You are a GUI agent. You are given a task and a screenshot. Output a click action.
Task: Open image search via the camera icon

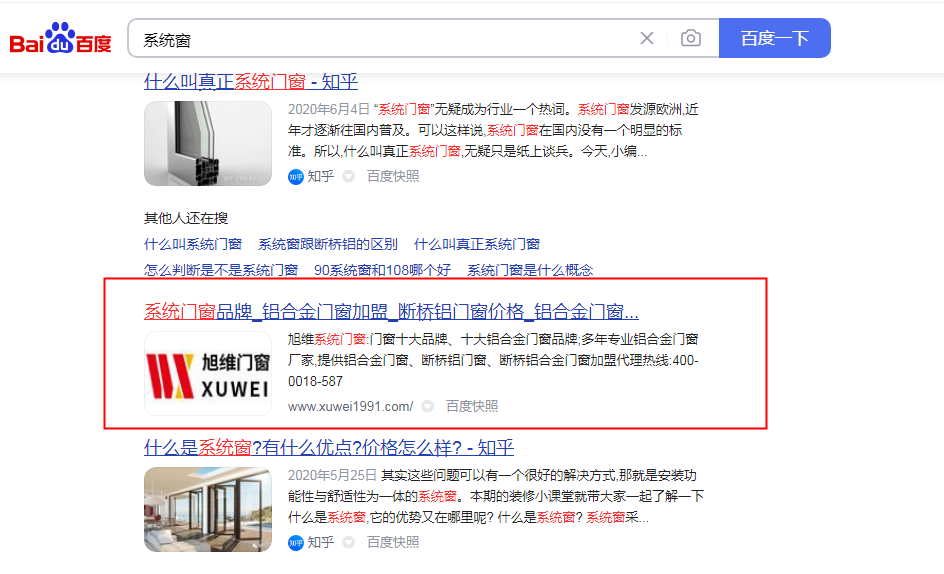pos(690,39)
